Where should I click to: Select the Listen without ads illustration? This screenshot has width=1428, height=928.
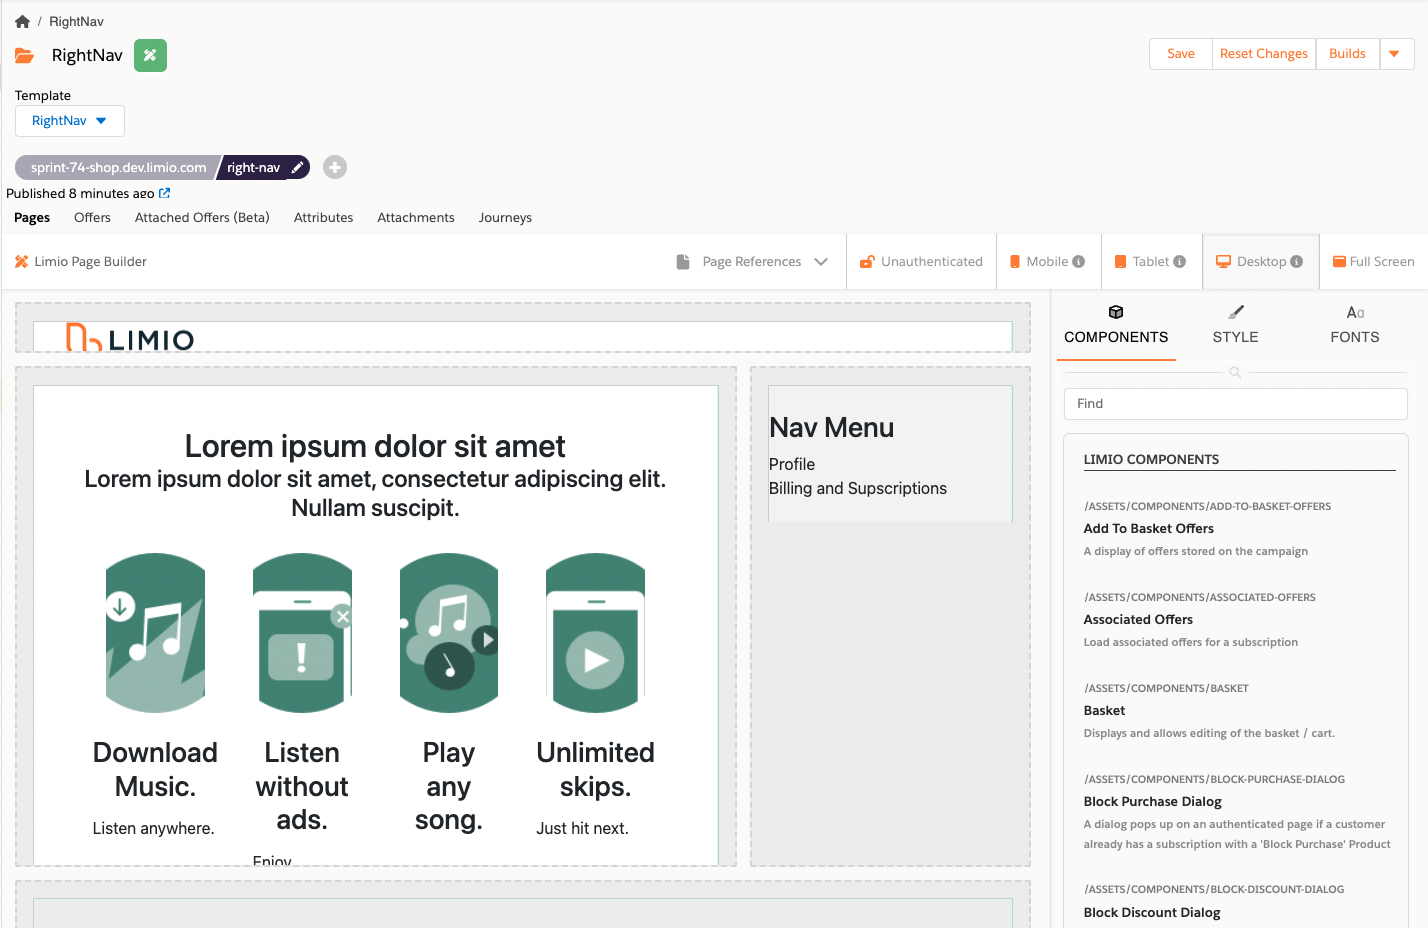point(302,633)
